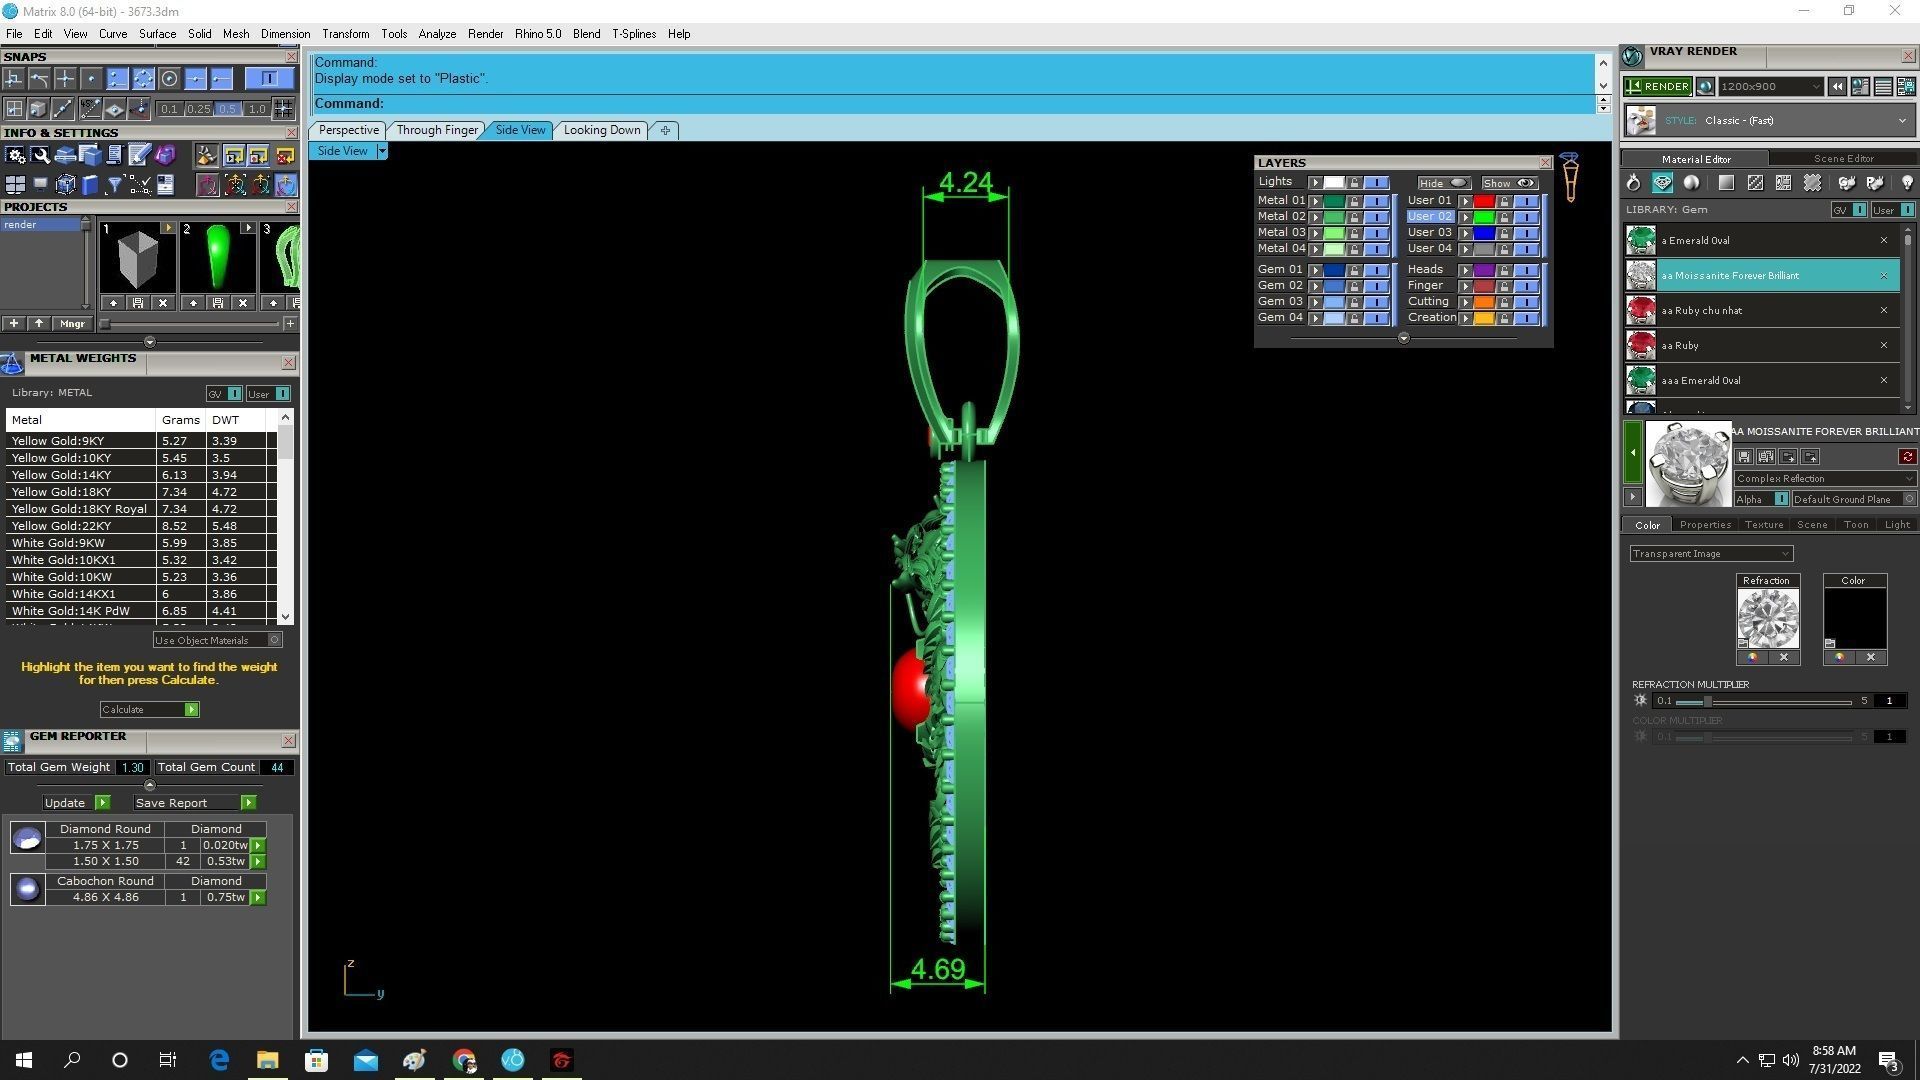1920x1080 pixels.
Task: Click the funnel filter selection icon
Action: (114, 185)
